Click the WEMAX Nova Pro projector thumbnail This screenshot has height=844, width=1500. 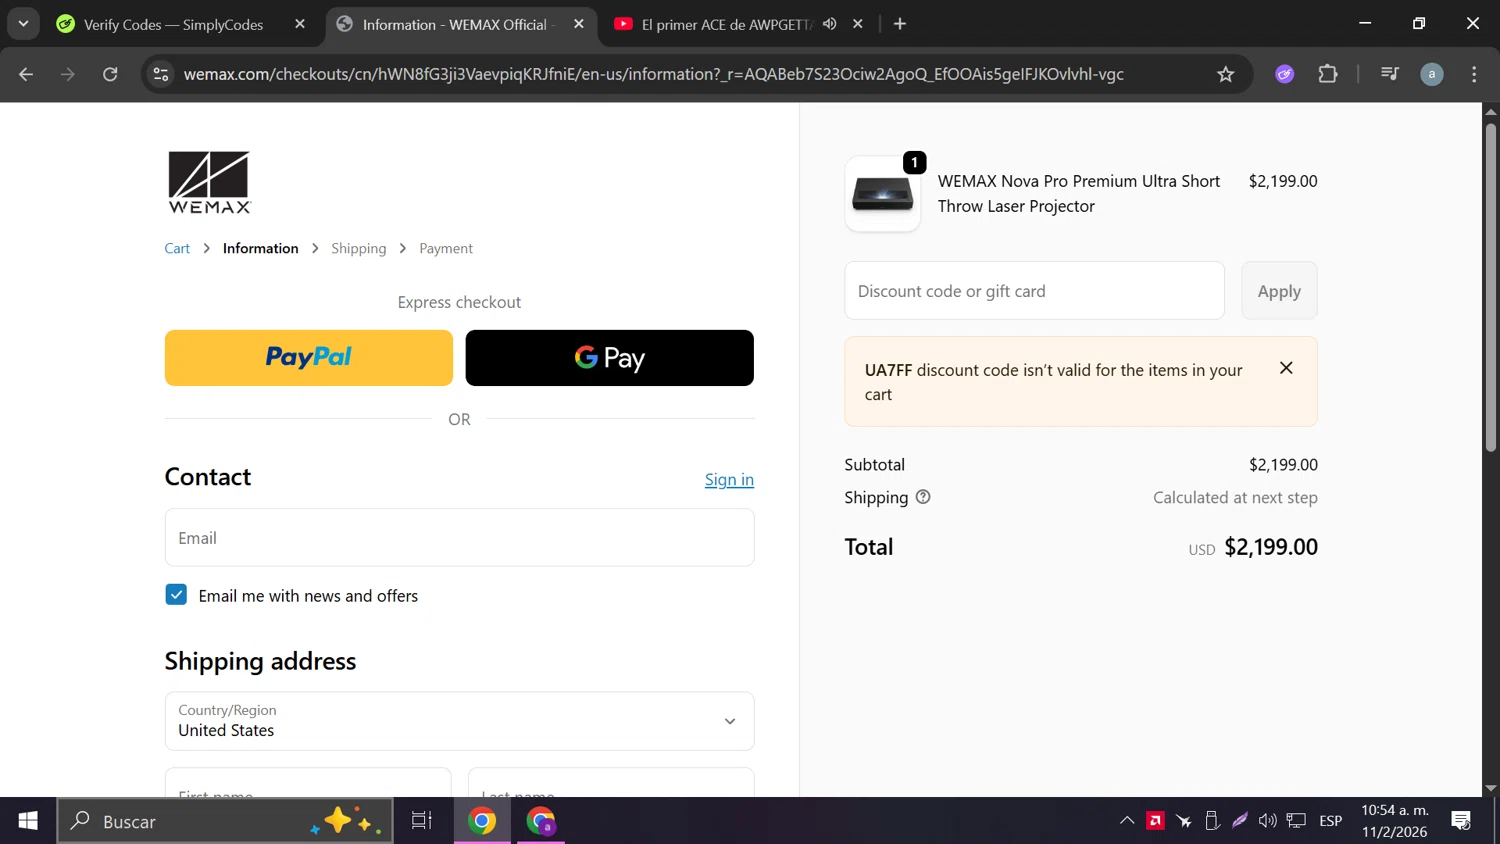pyautogui.click(x=882, y=194)
